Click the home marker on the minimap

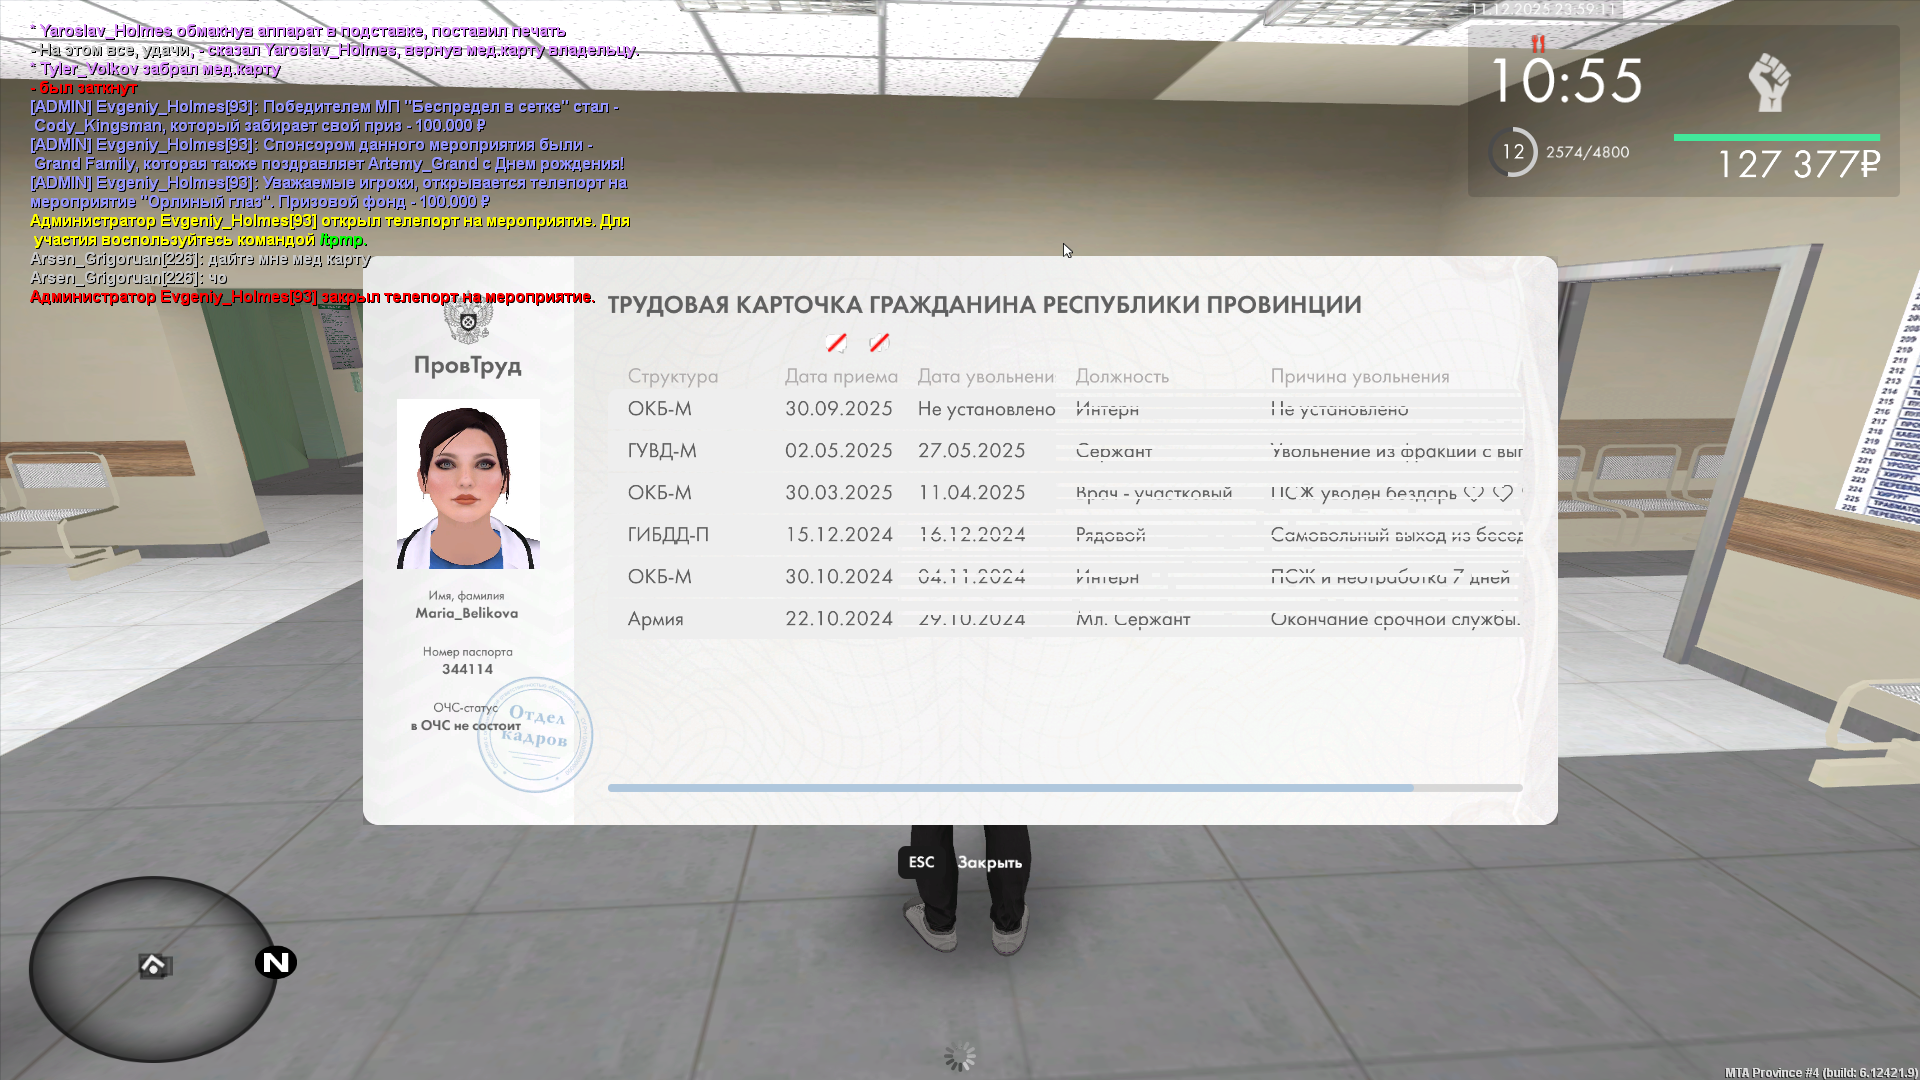(x=153, y=965)
